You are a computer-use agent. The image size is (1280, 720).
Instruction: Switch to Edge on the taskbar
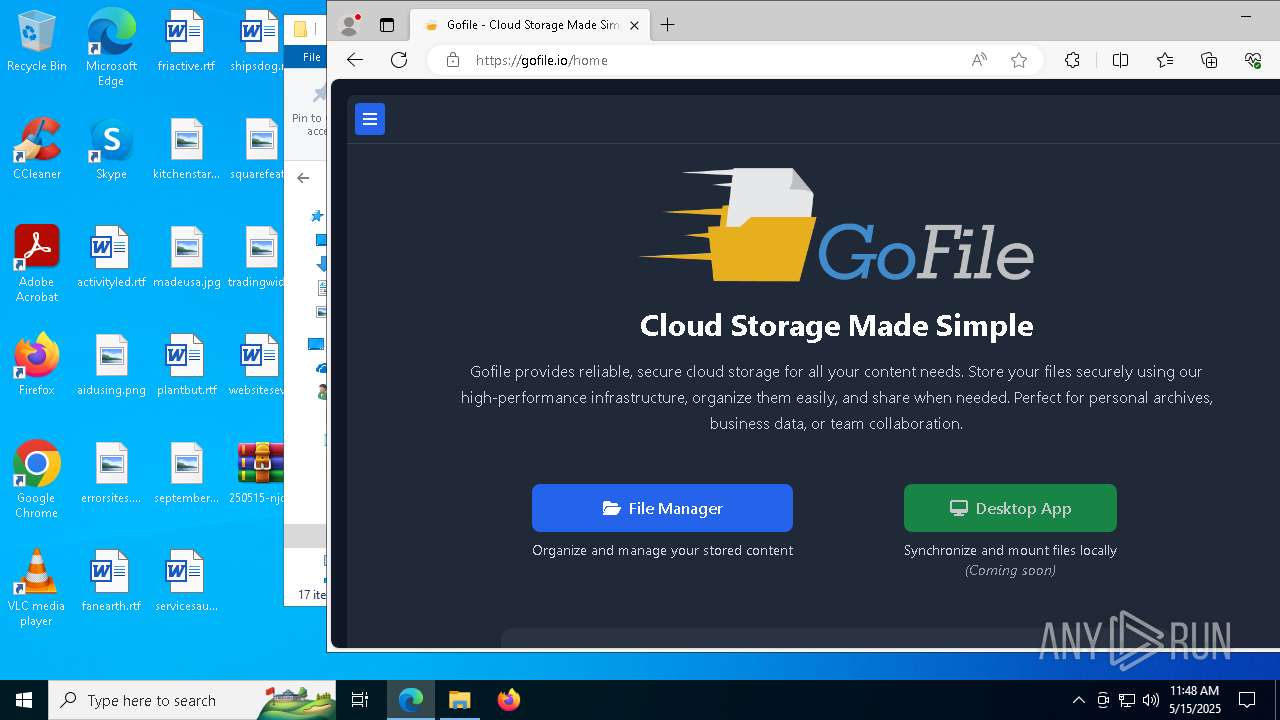click(411, 700)
